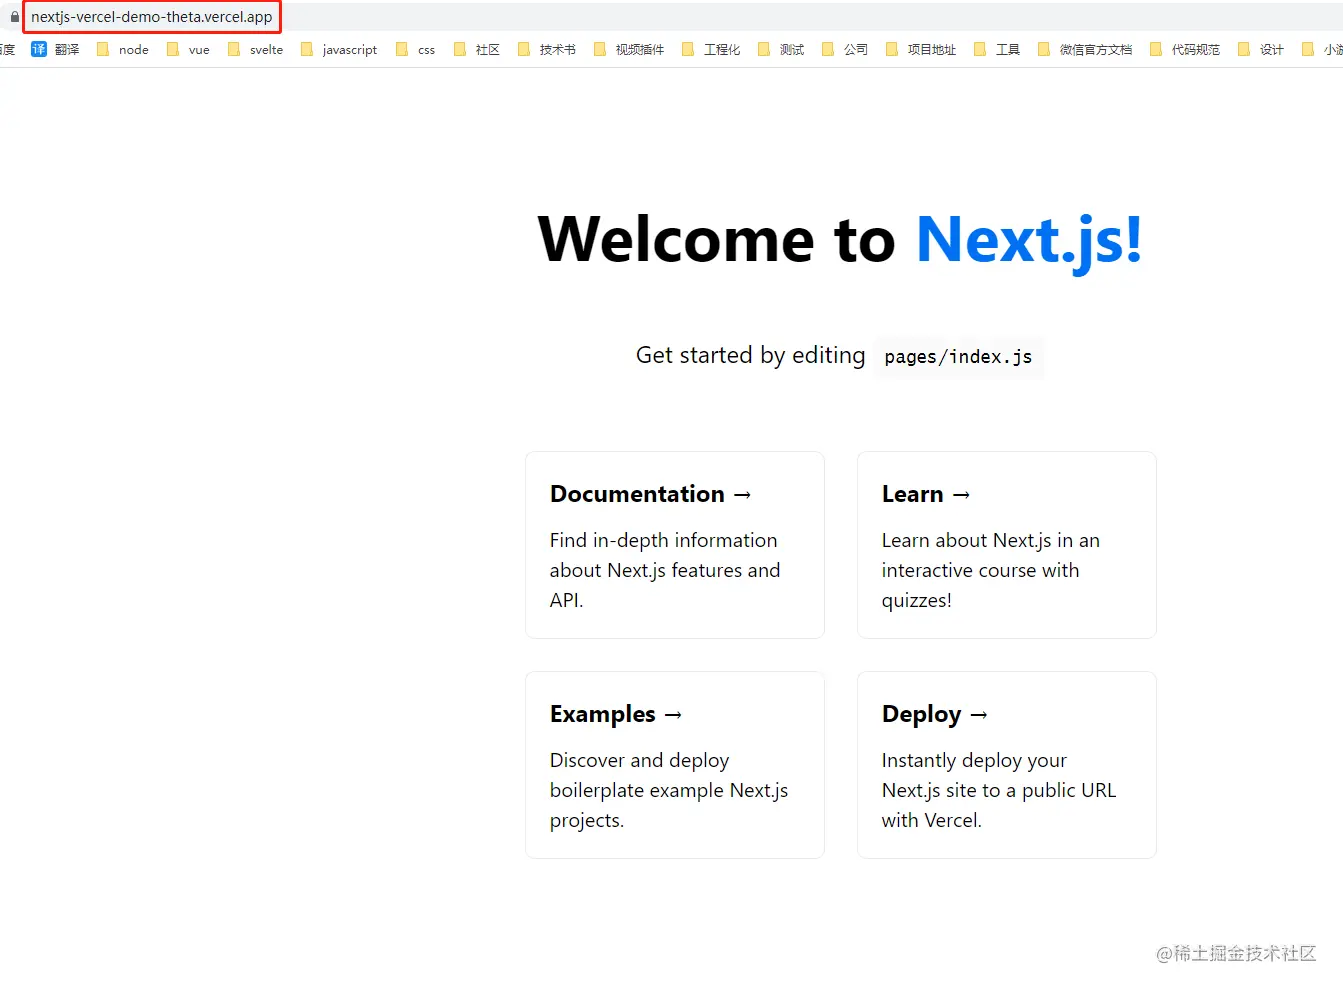Open the 公司 bookmark folder
Viewport: 1343px width, 990px height.
click(x=845, y=49)
